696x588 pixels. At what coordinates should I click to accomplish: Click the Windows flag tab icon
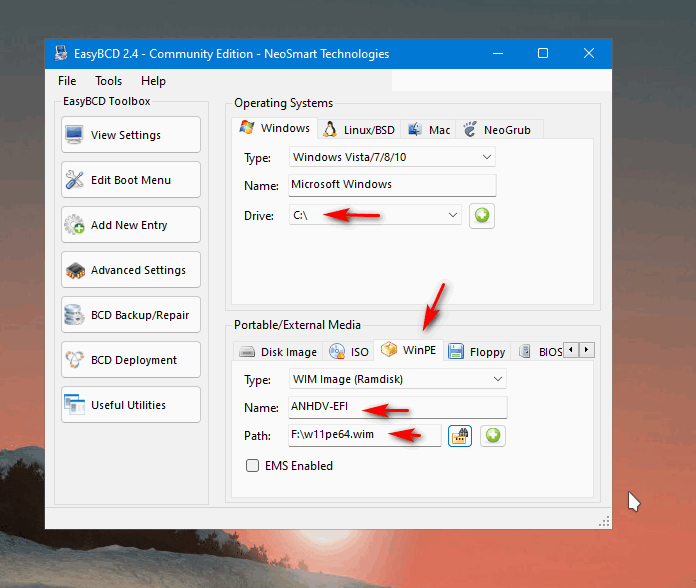pos(247,128)
